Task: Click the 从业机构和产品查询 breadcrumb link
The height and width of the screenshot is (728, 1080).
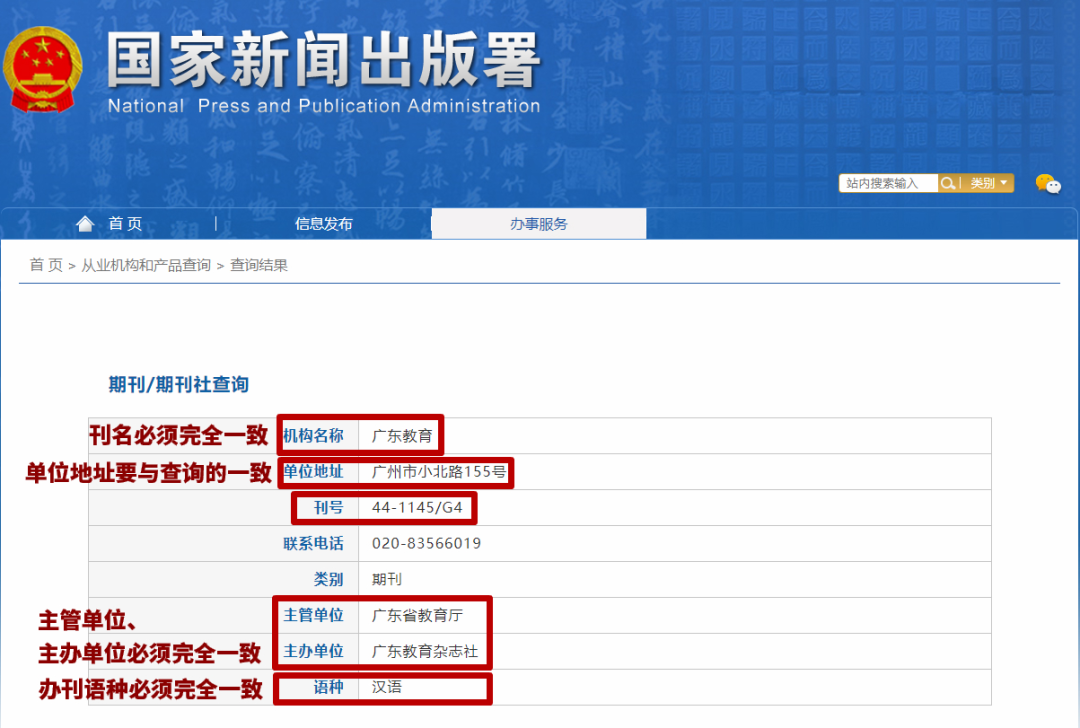Action: [146, 265]
